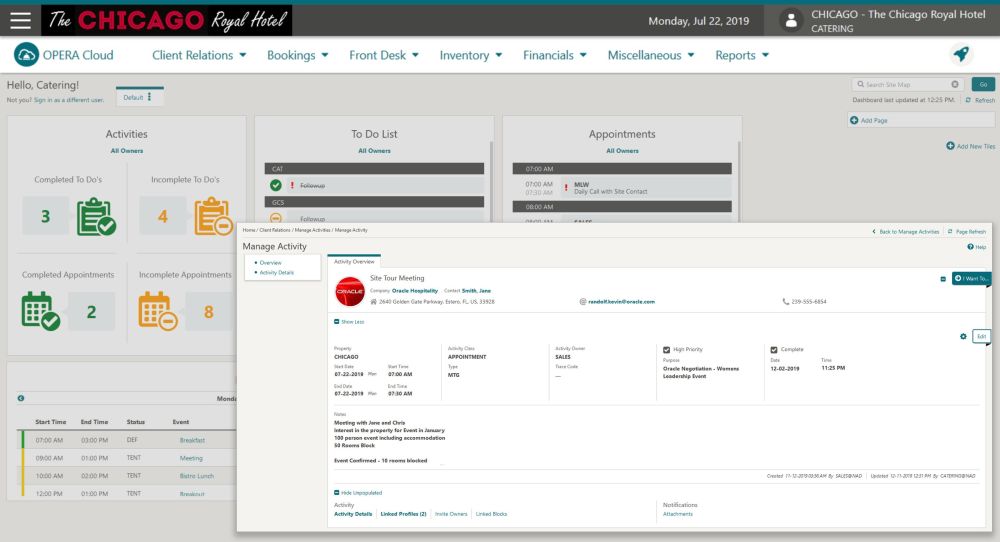This screenshot has width=1000, height=542.
Task: Toggle the Complete checkbox
Action: (774, 349)
